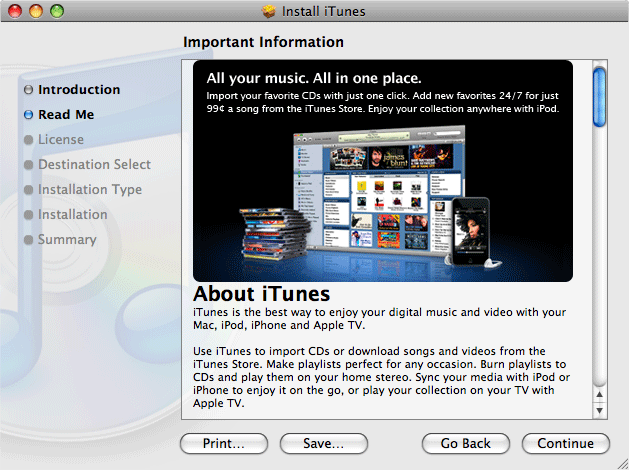
Task: Click the Installation step label
Action: [73, 215]
